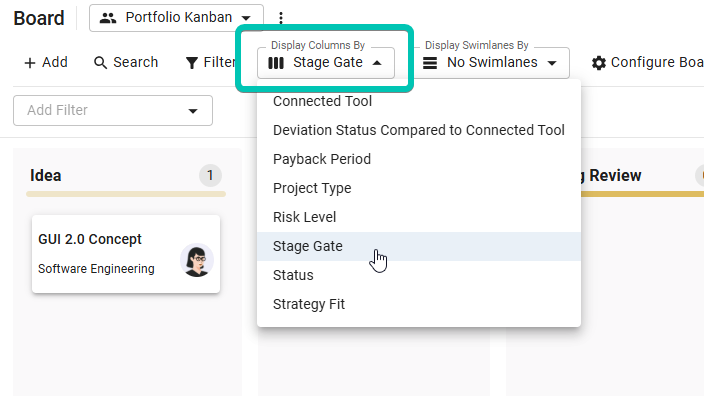Click the people icon in Portfolio Kanban selector
704x396 pixels.
108,18
